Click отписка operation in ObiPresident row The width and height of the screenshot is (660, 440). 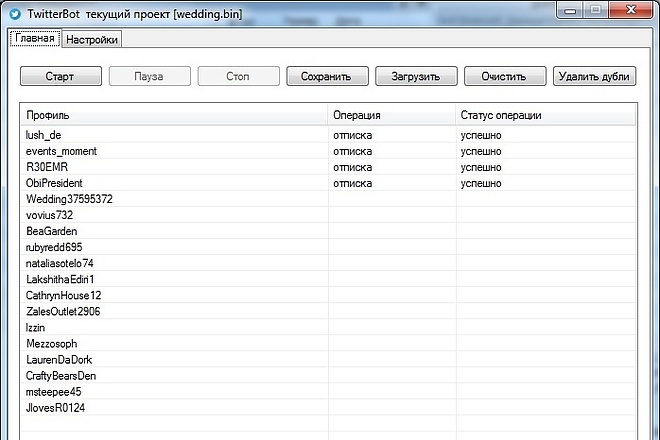tap(353, 184)
